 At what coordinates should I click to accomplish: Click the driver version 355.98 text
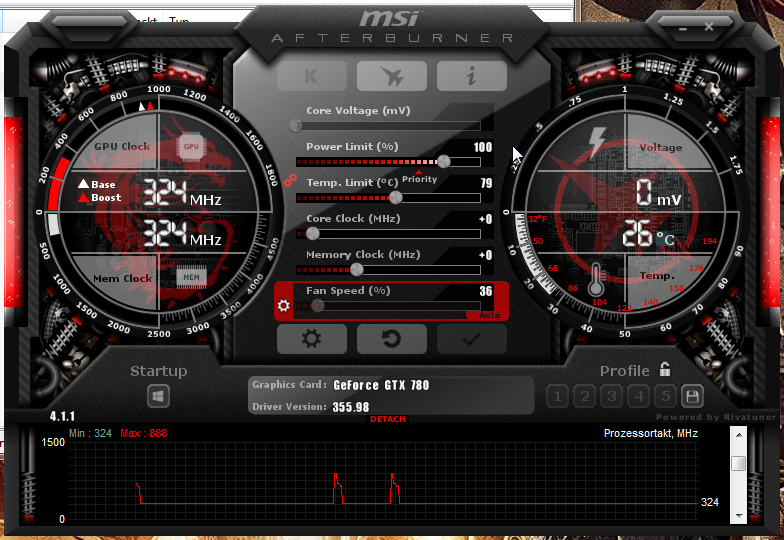point(351,407)
